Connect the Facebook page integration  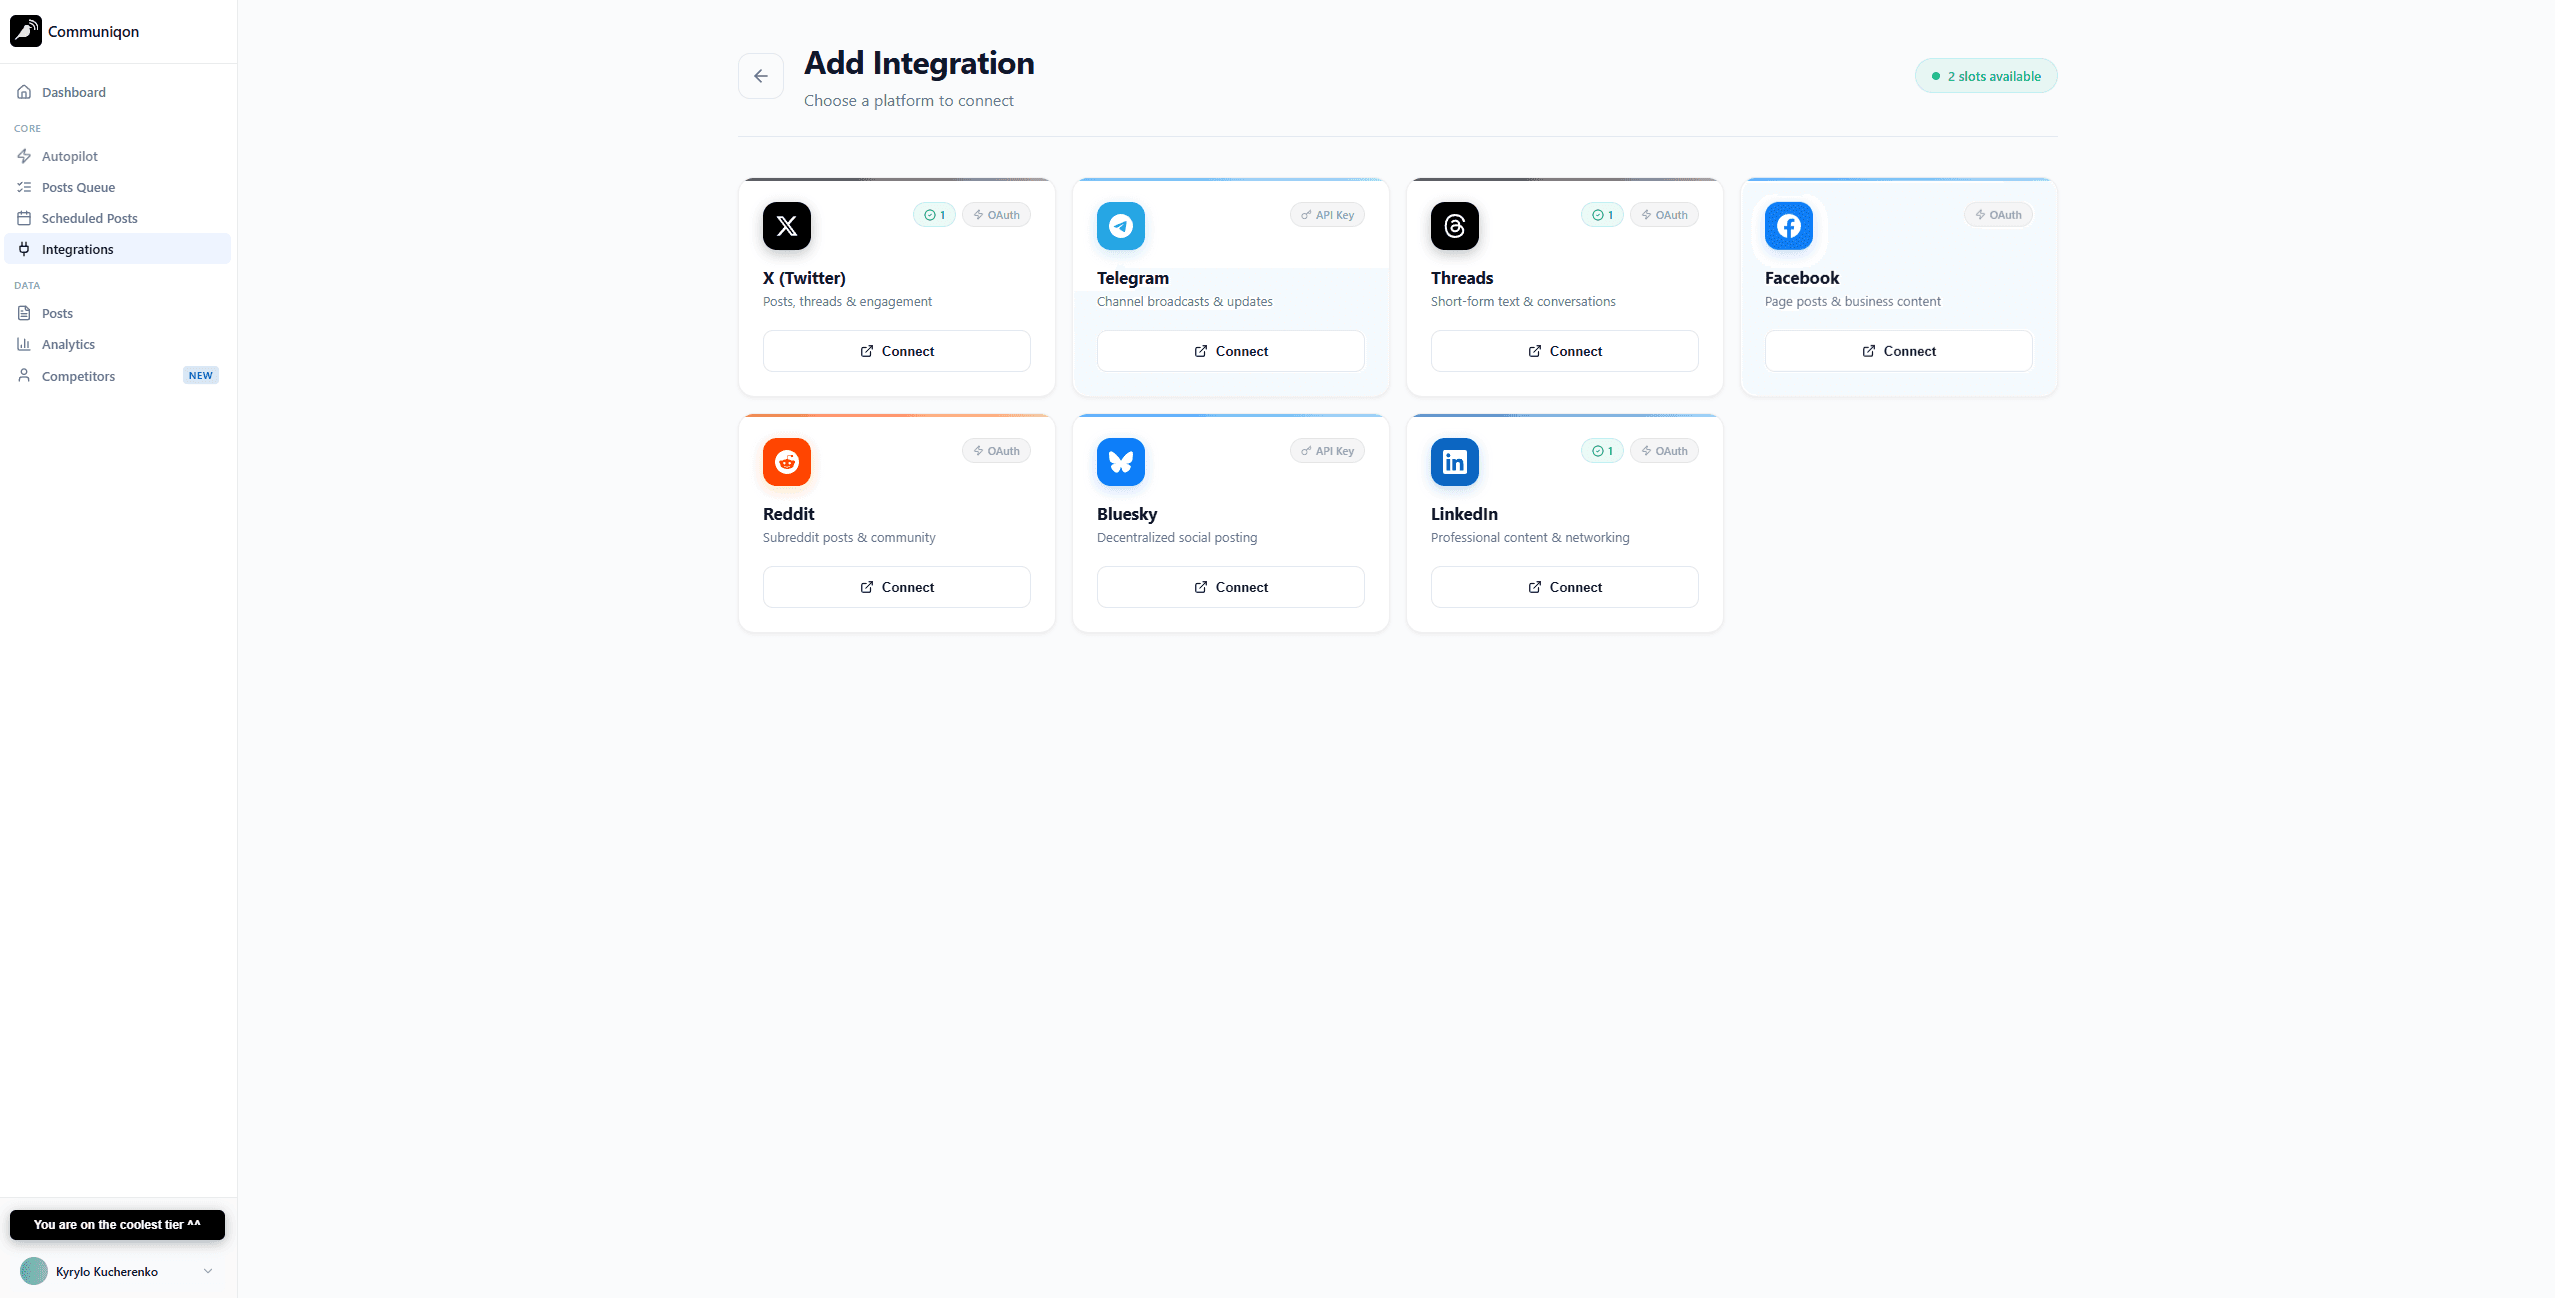coord(1898,351)
